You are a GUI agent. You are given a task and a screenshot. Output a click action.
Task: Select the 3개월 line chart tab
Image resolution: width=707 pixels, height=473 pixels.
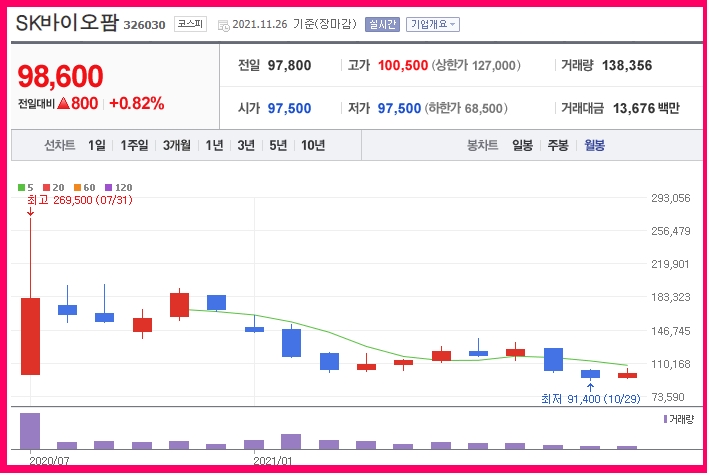click(176, 145)
